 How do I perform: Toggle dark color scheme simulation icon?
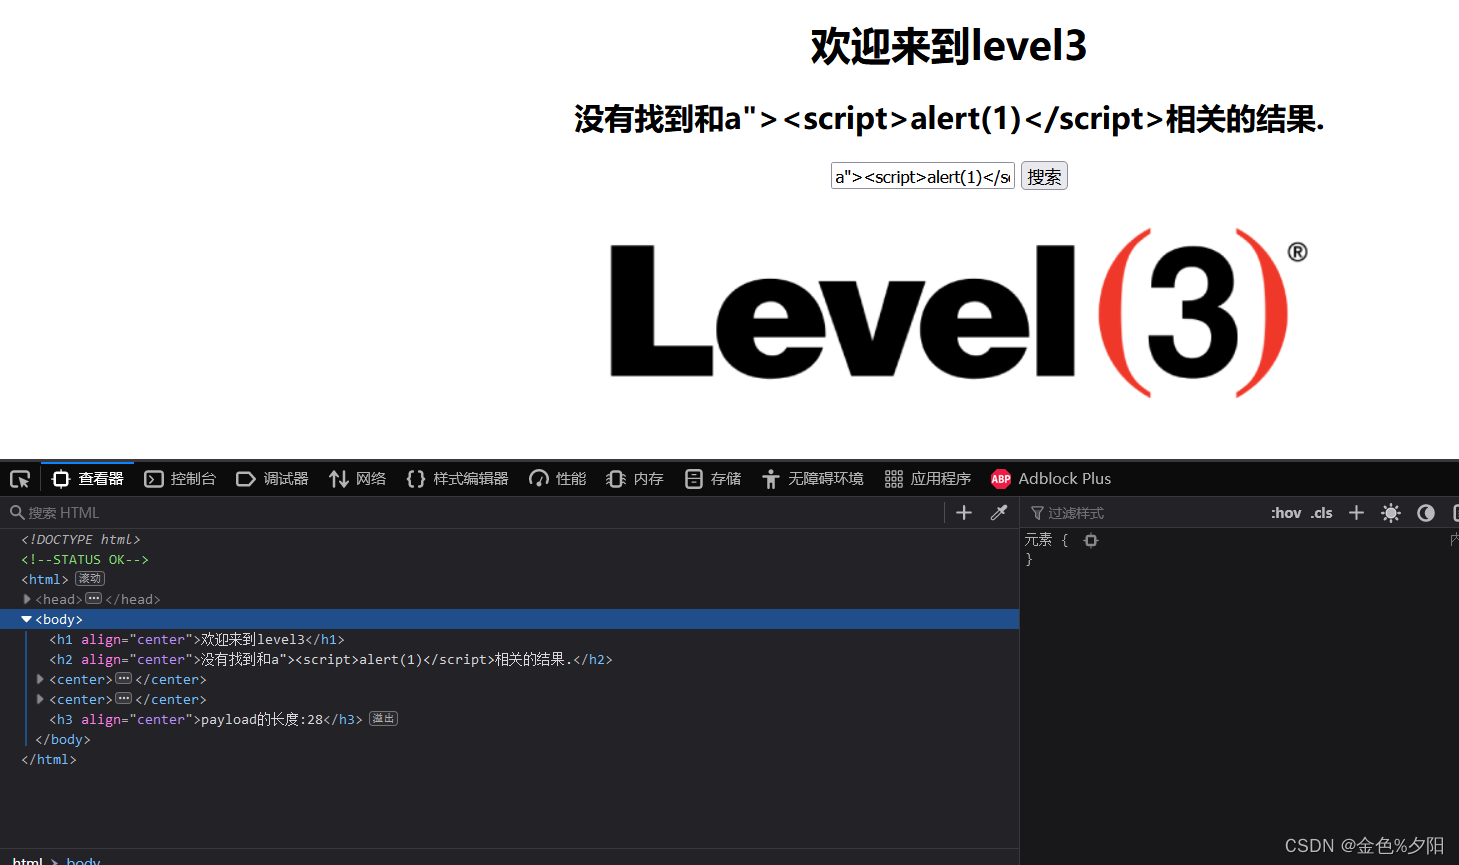1426,513
